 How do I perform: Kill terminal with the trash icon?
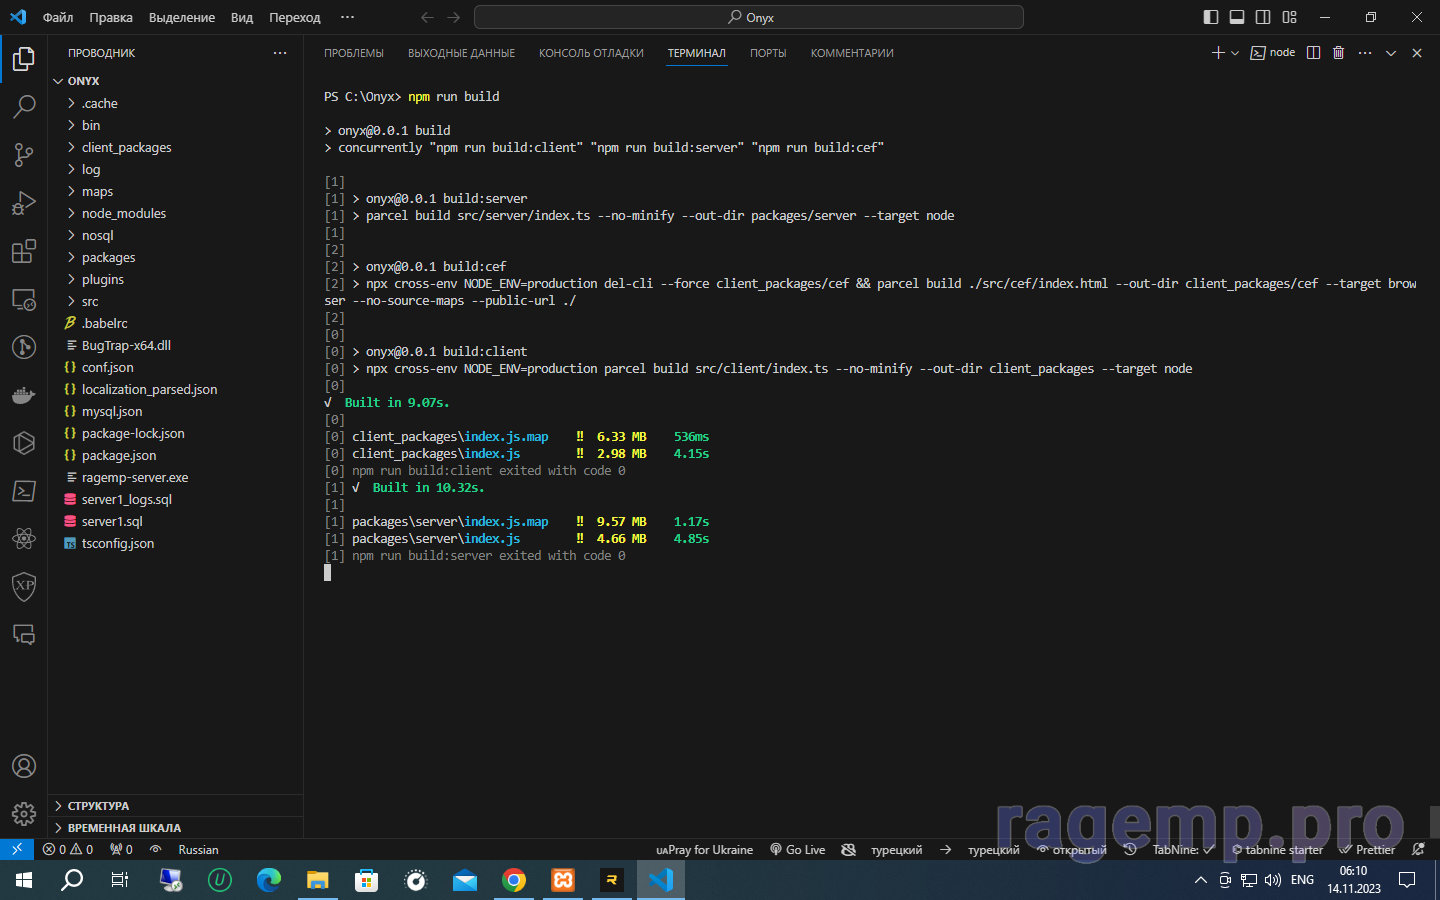click(1338, 53)
